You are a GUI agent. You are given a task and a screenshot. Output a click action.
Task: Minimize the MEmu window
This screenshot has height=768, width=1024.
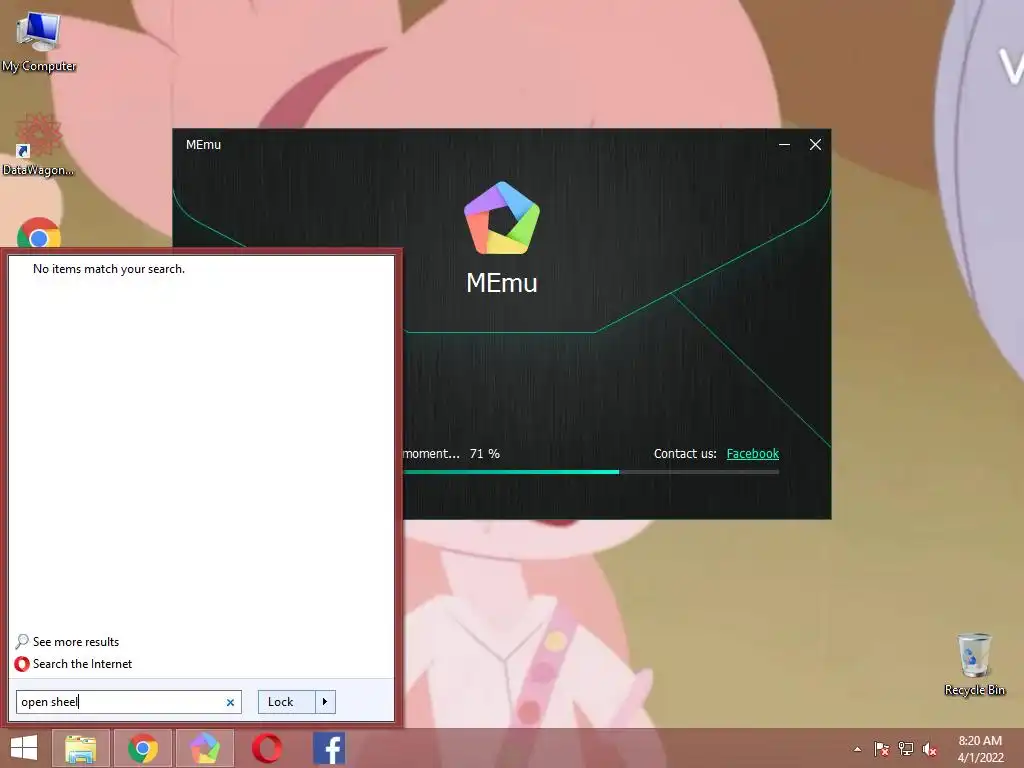click(x=784, y=145)
